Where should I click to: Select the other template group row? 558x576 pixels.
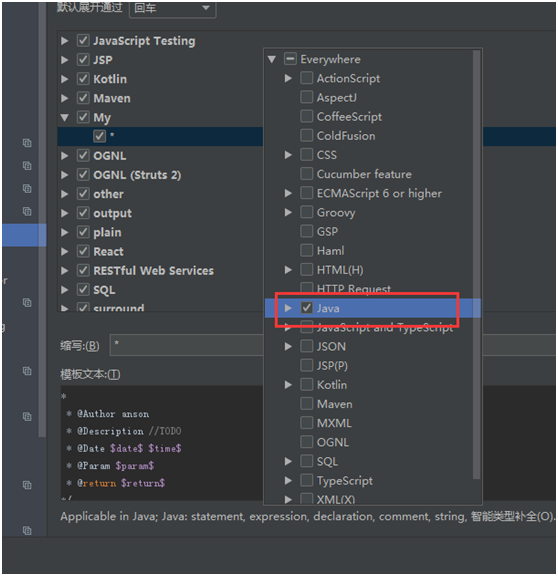[x=160, y=194]
